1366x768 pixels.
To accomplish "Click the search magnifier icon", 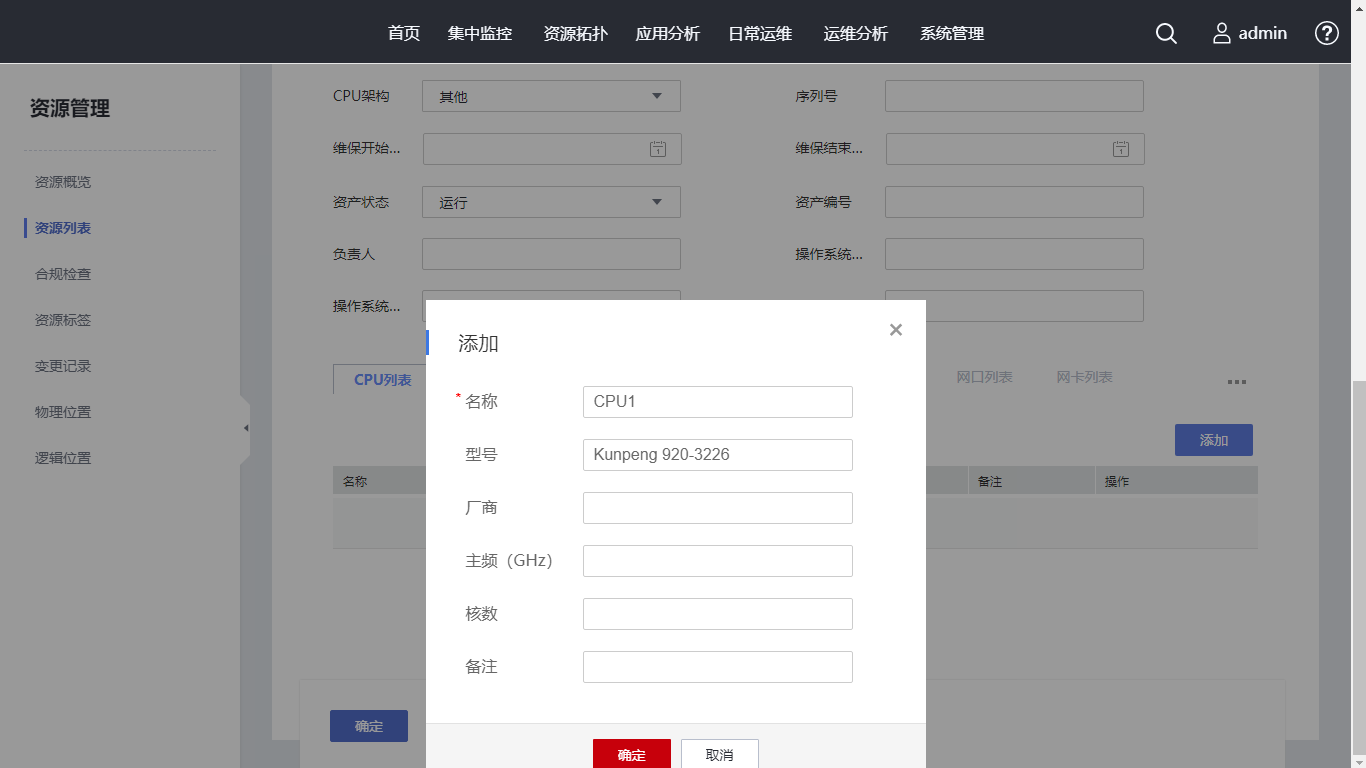I will click(1166, 33).
